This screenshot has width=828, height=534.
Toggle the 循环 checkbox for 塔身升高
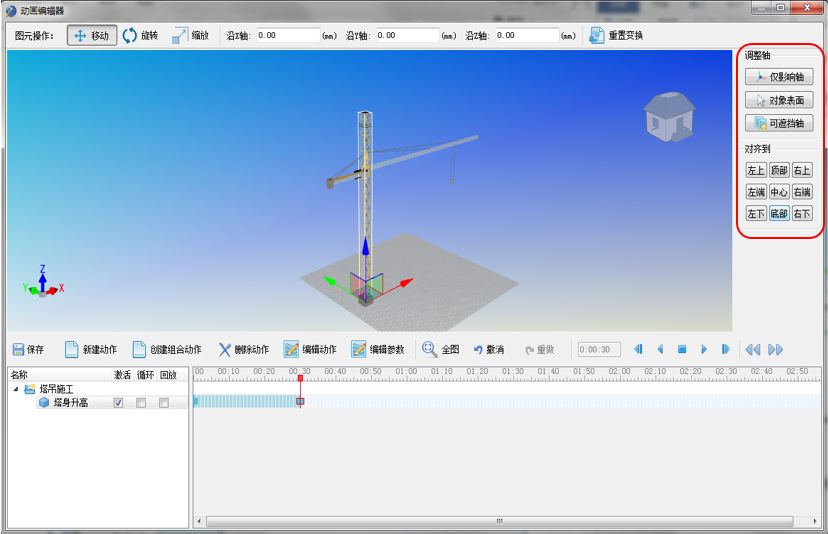coord(141,403)
